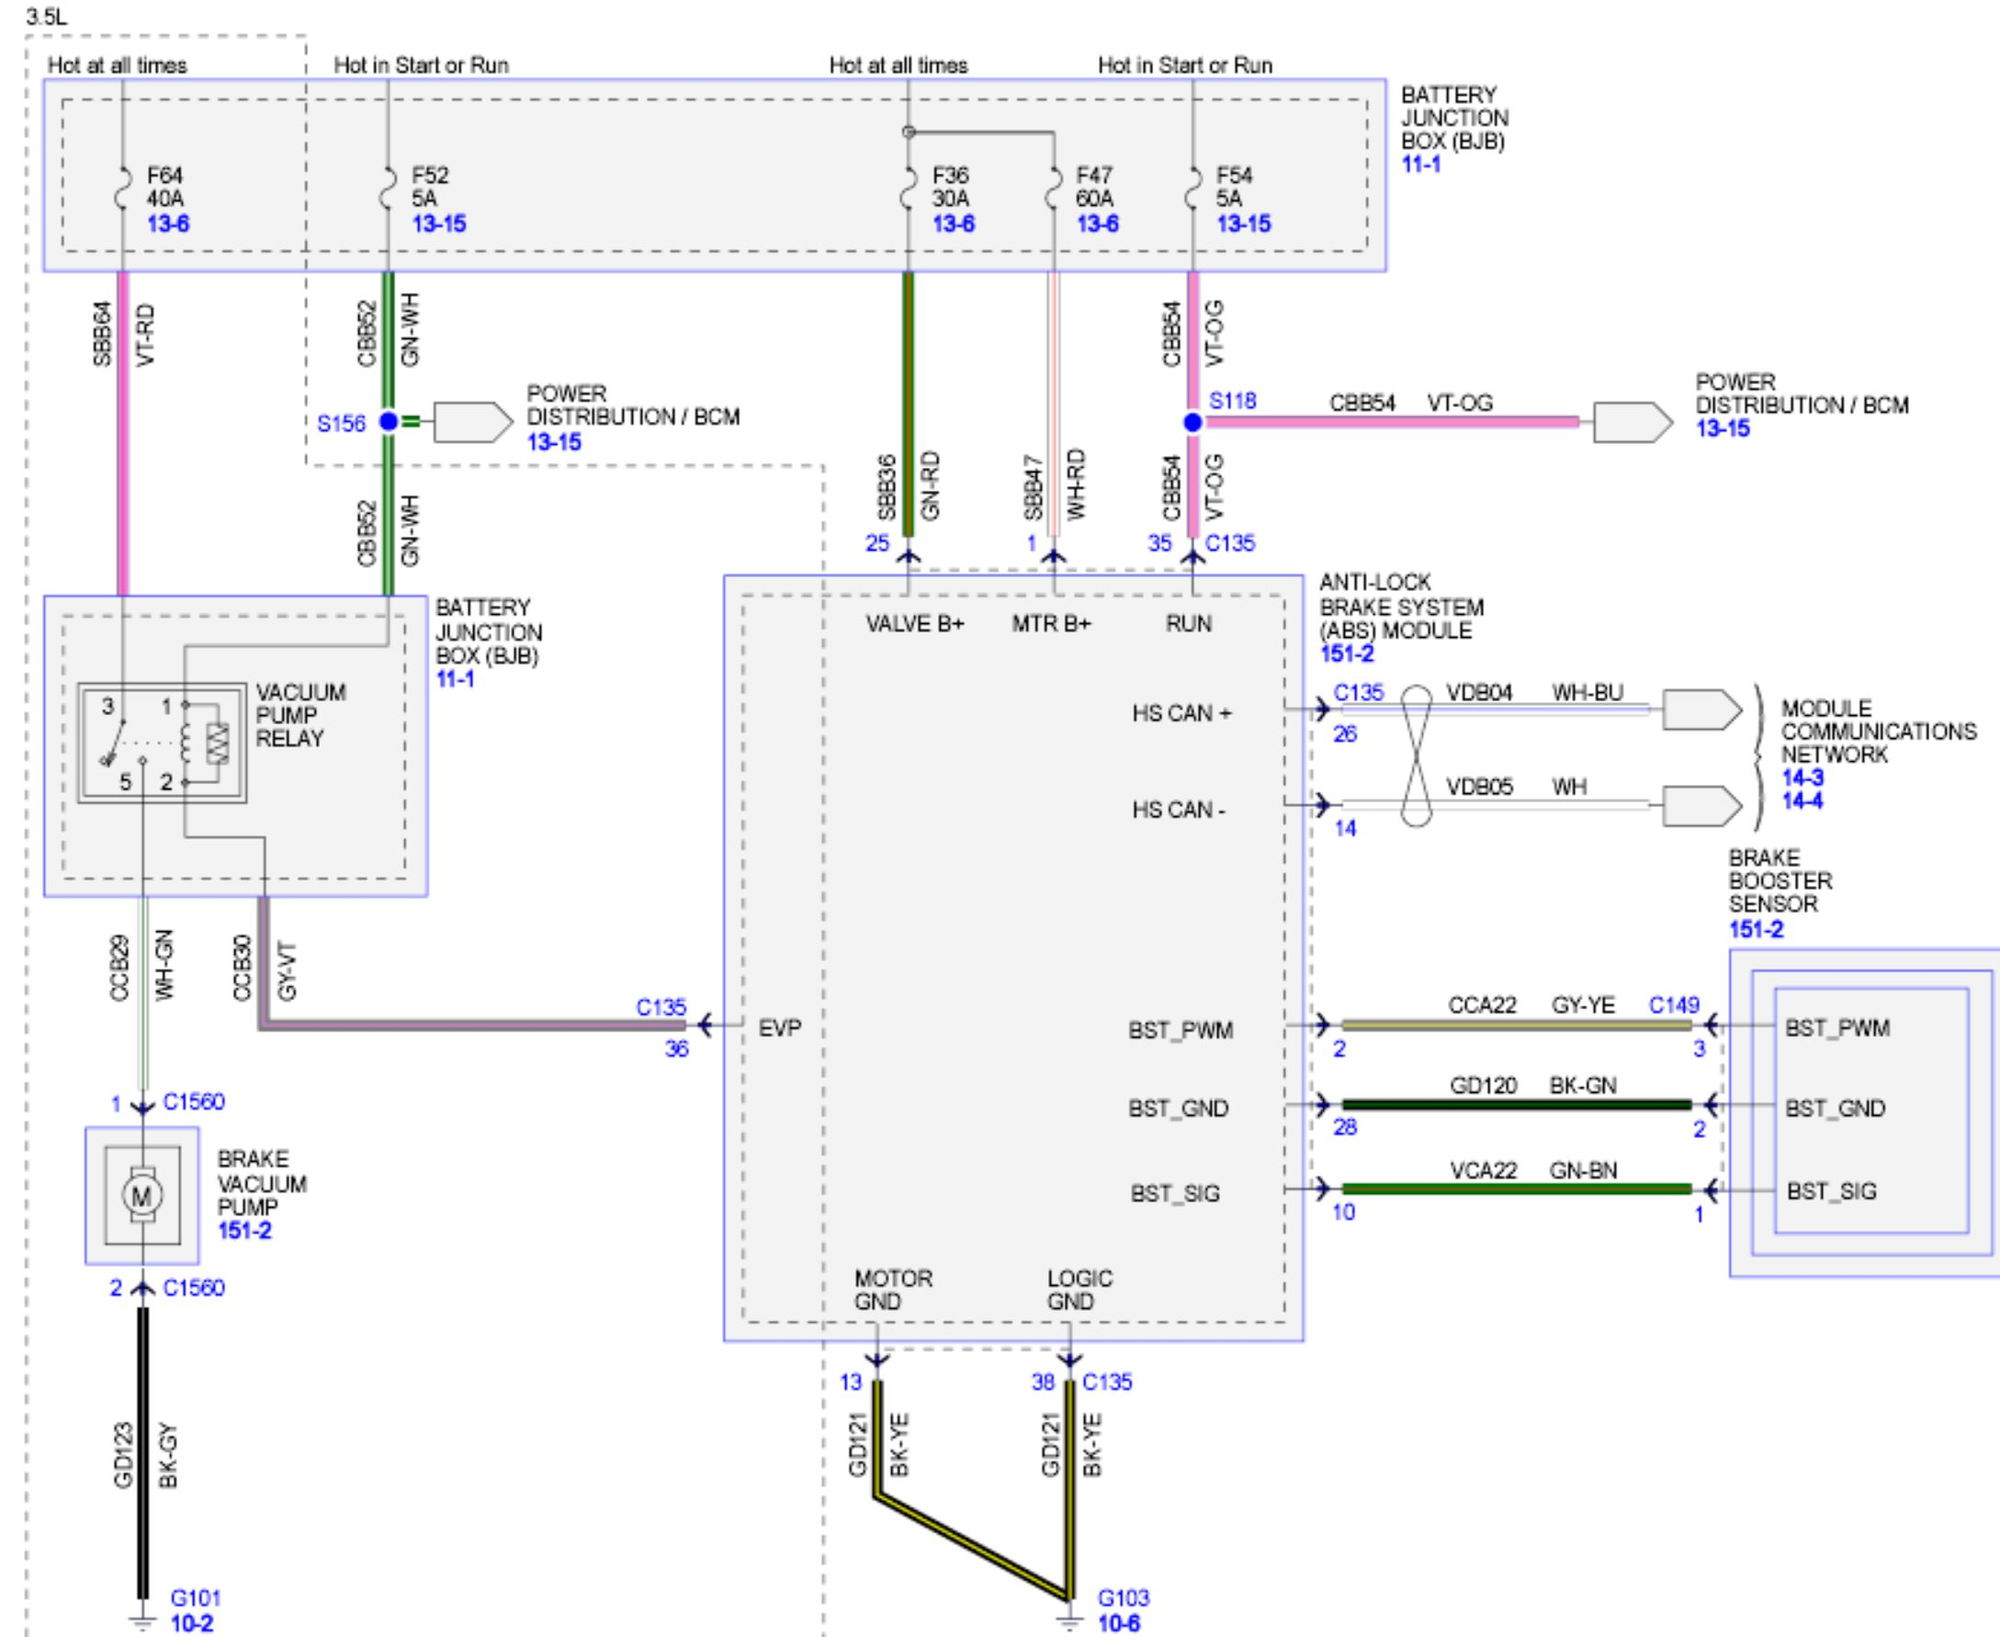Click the G101 ground symbol
This screenshot has height=1637, width=2000.
142,1620
